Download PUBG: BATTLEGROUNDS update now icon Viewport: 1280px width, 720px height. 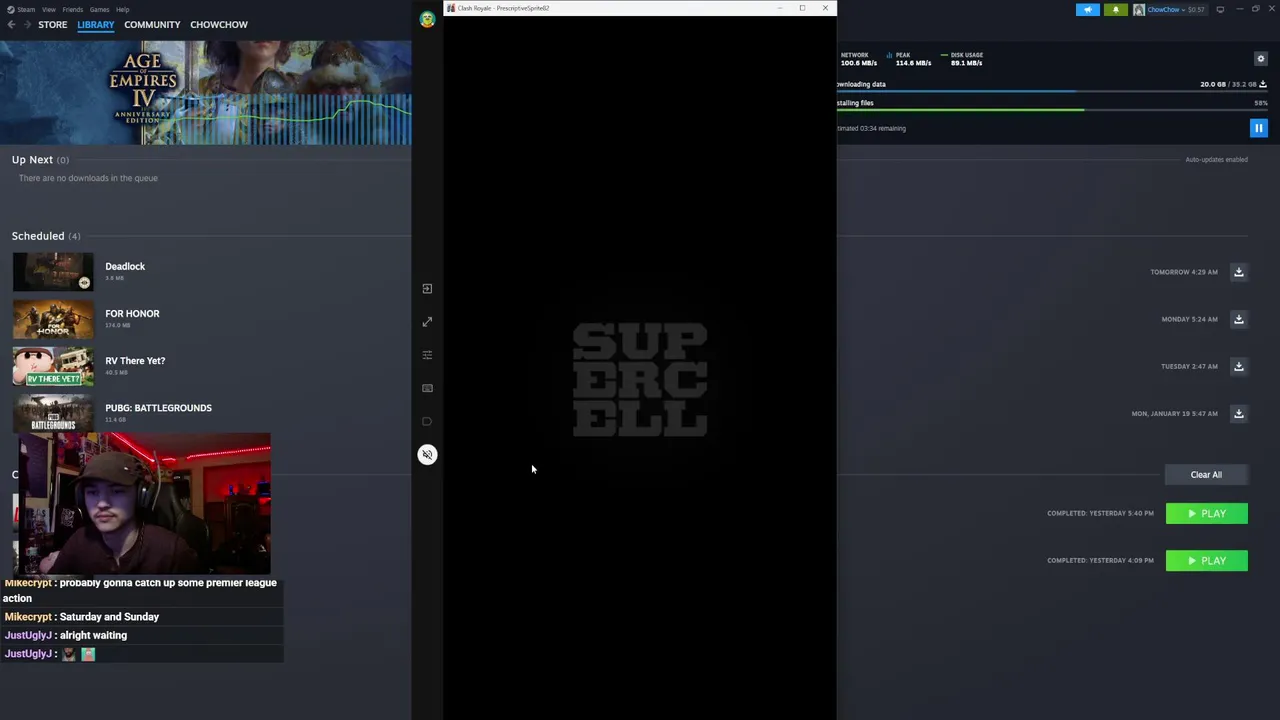pos(1238,413)
